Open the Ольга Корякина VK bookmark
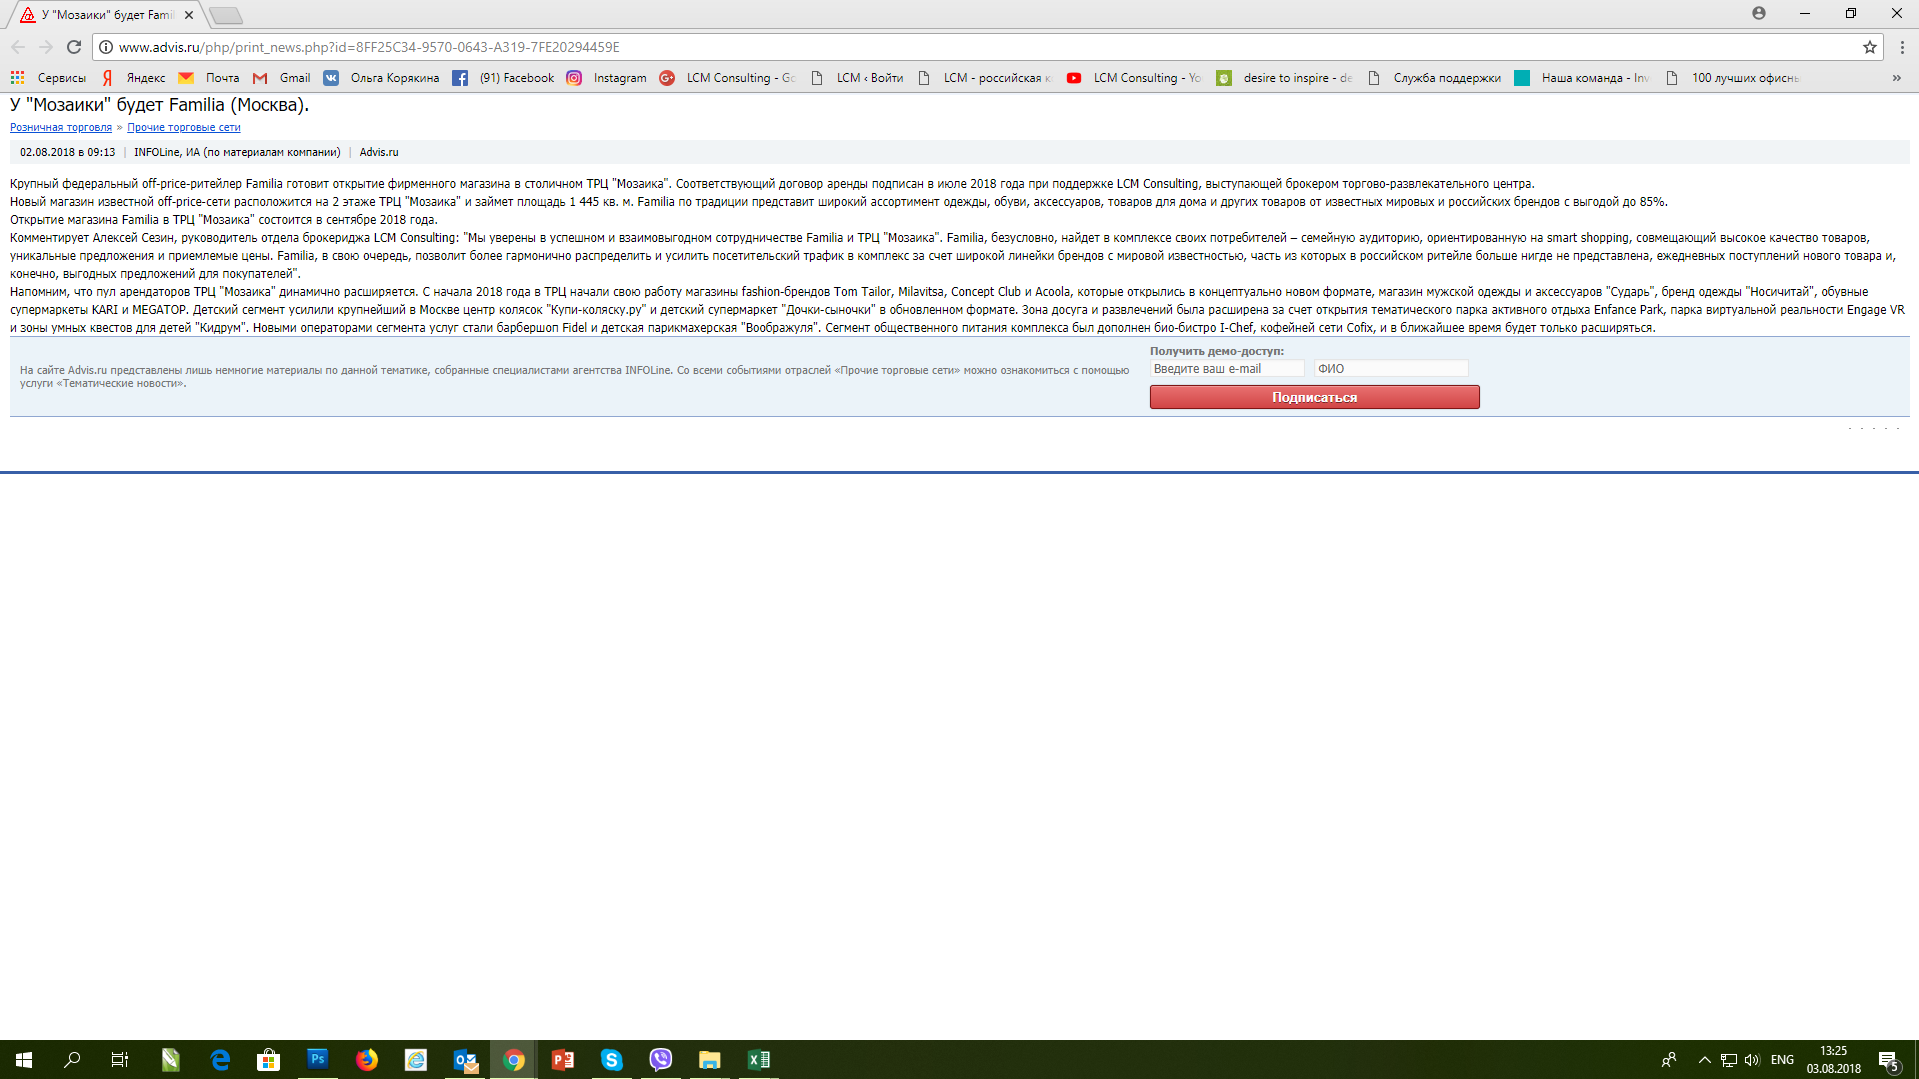 381,78
